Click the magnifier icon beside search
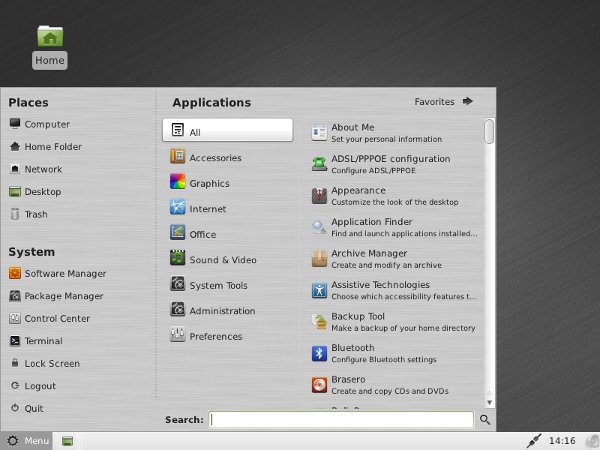The height and width of the screenshot is (450, 600). (x=485, y=420)
